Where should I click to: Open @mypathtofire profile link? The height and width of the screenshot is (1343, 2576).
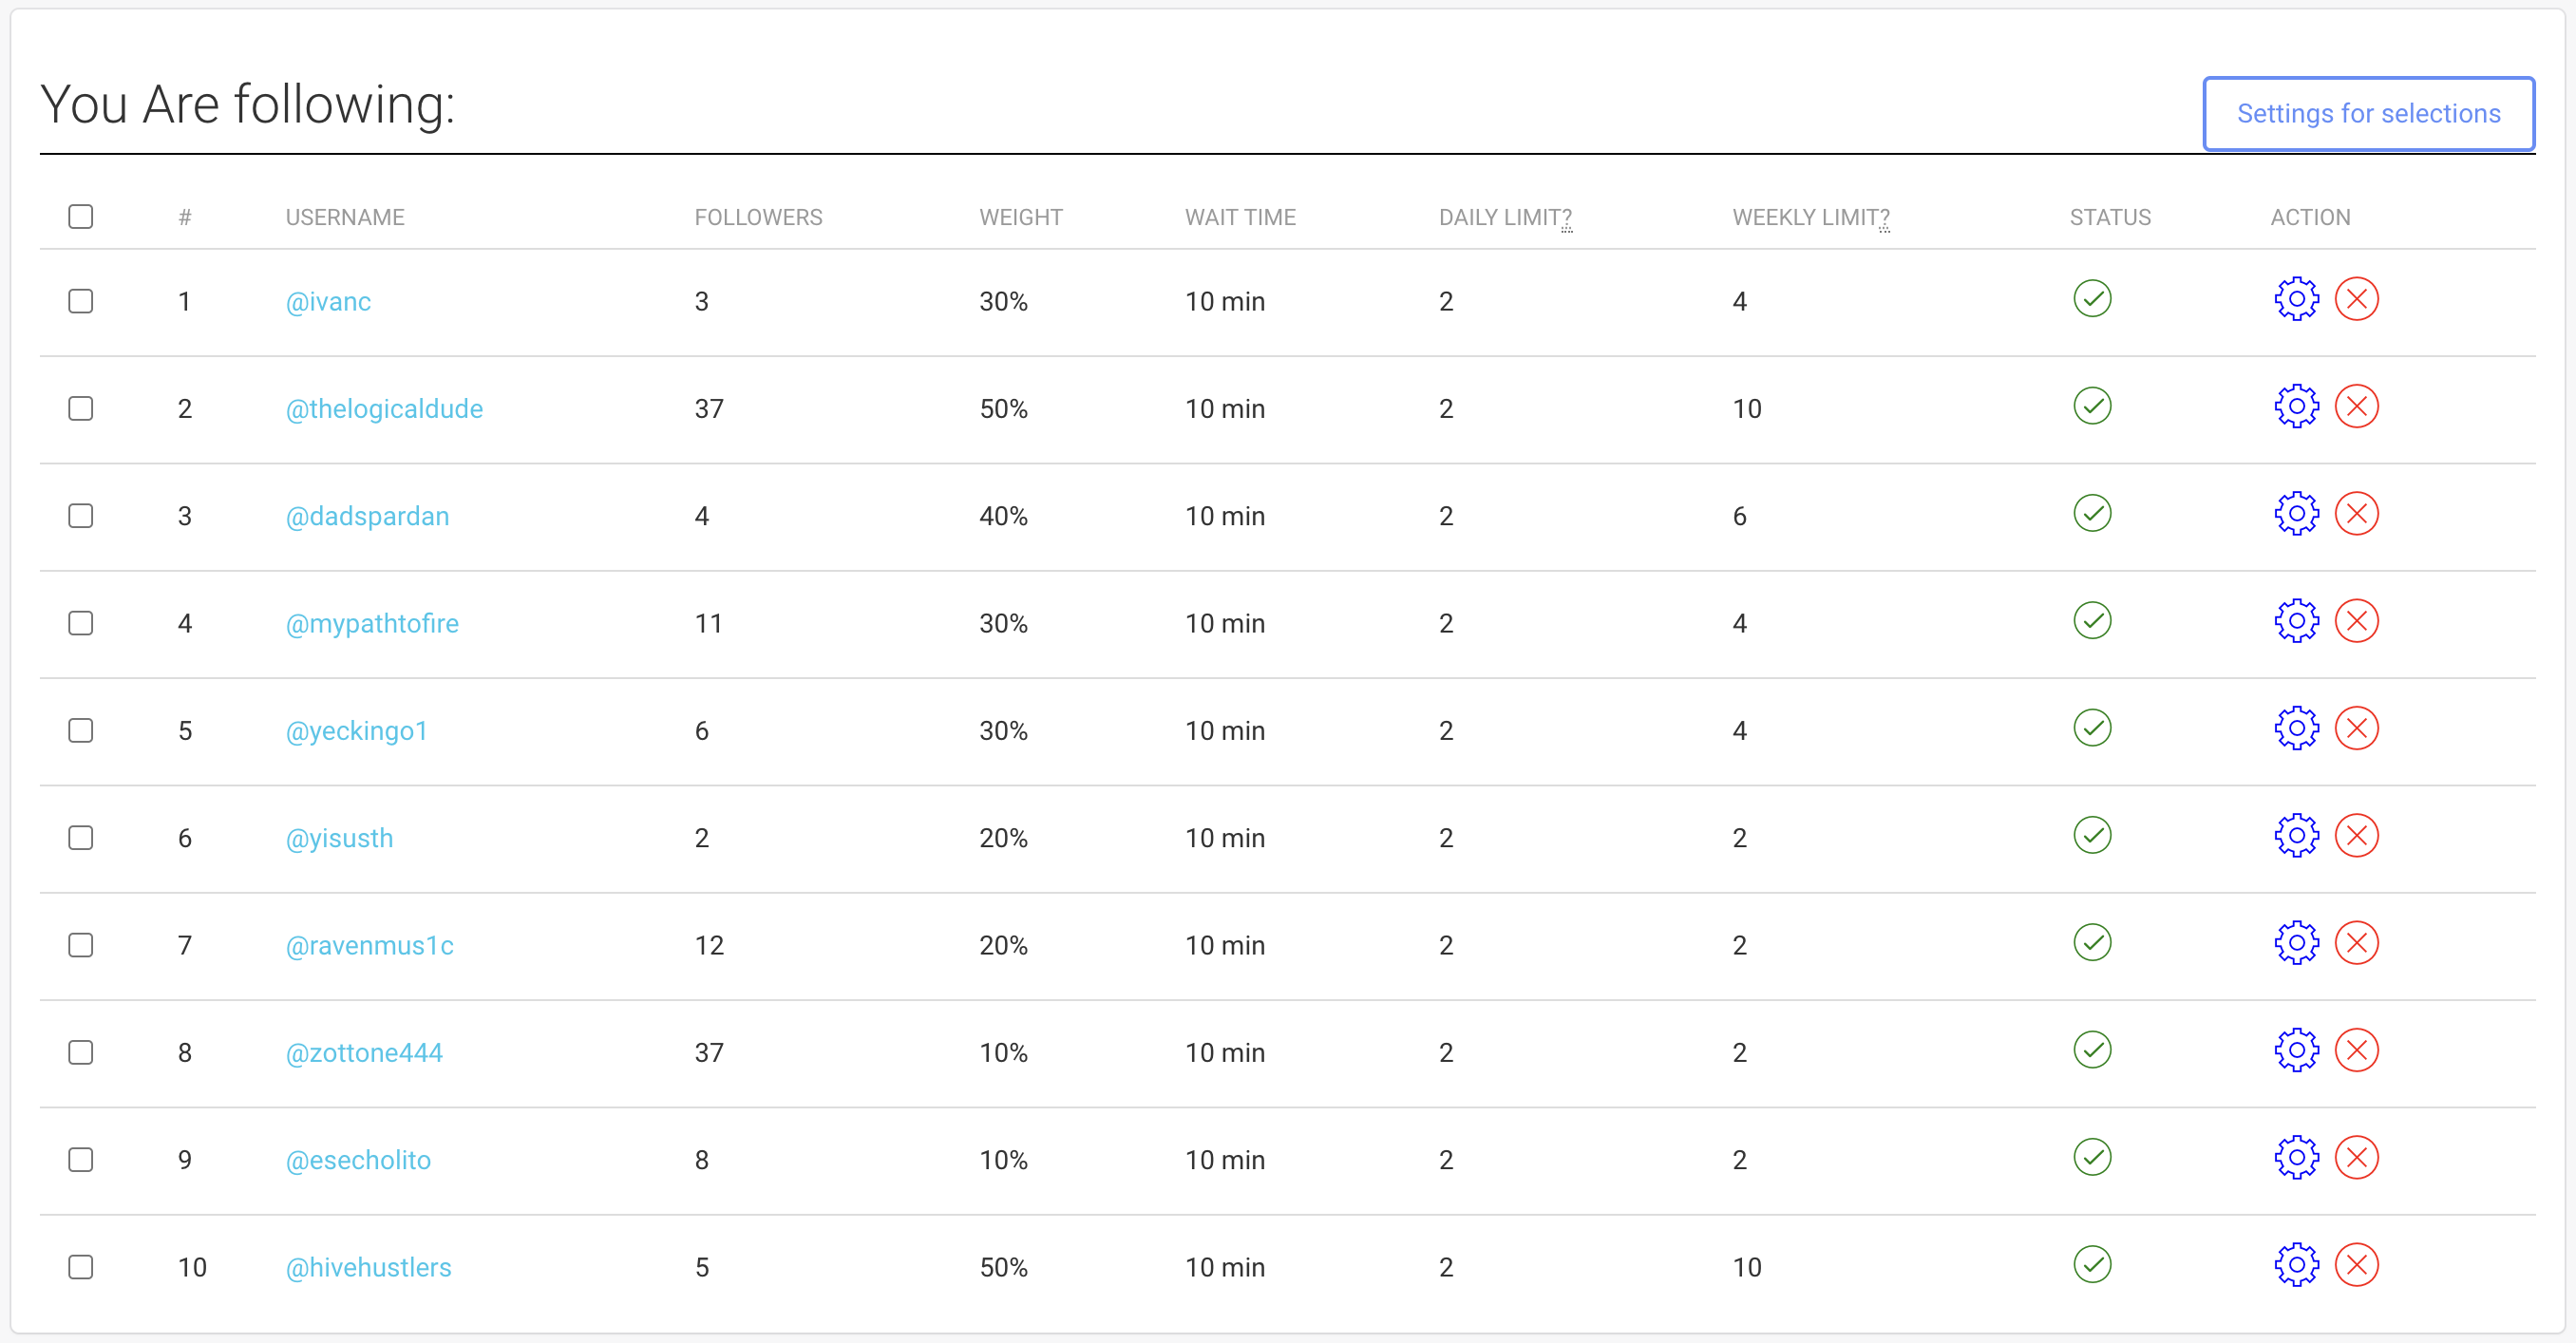pos(372,624)
